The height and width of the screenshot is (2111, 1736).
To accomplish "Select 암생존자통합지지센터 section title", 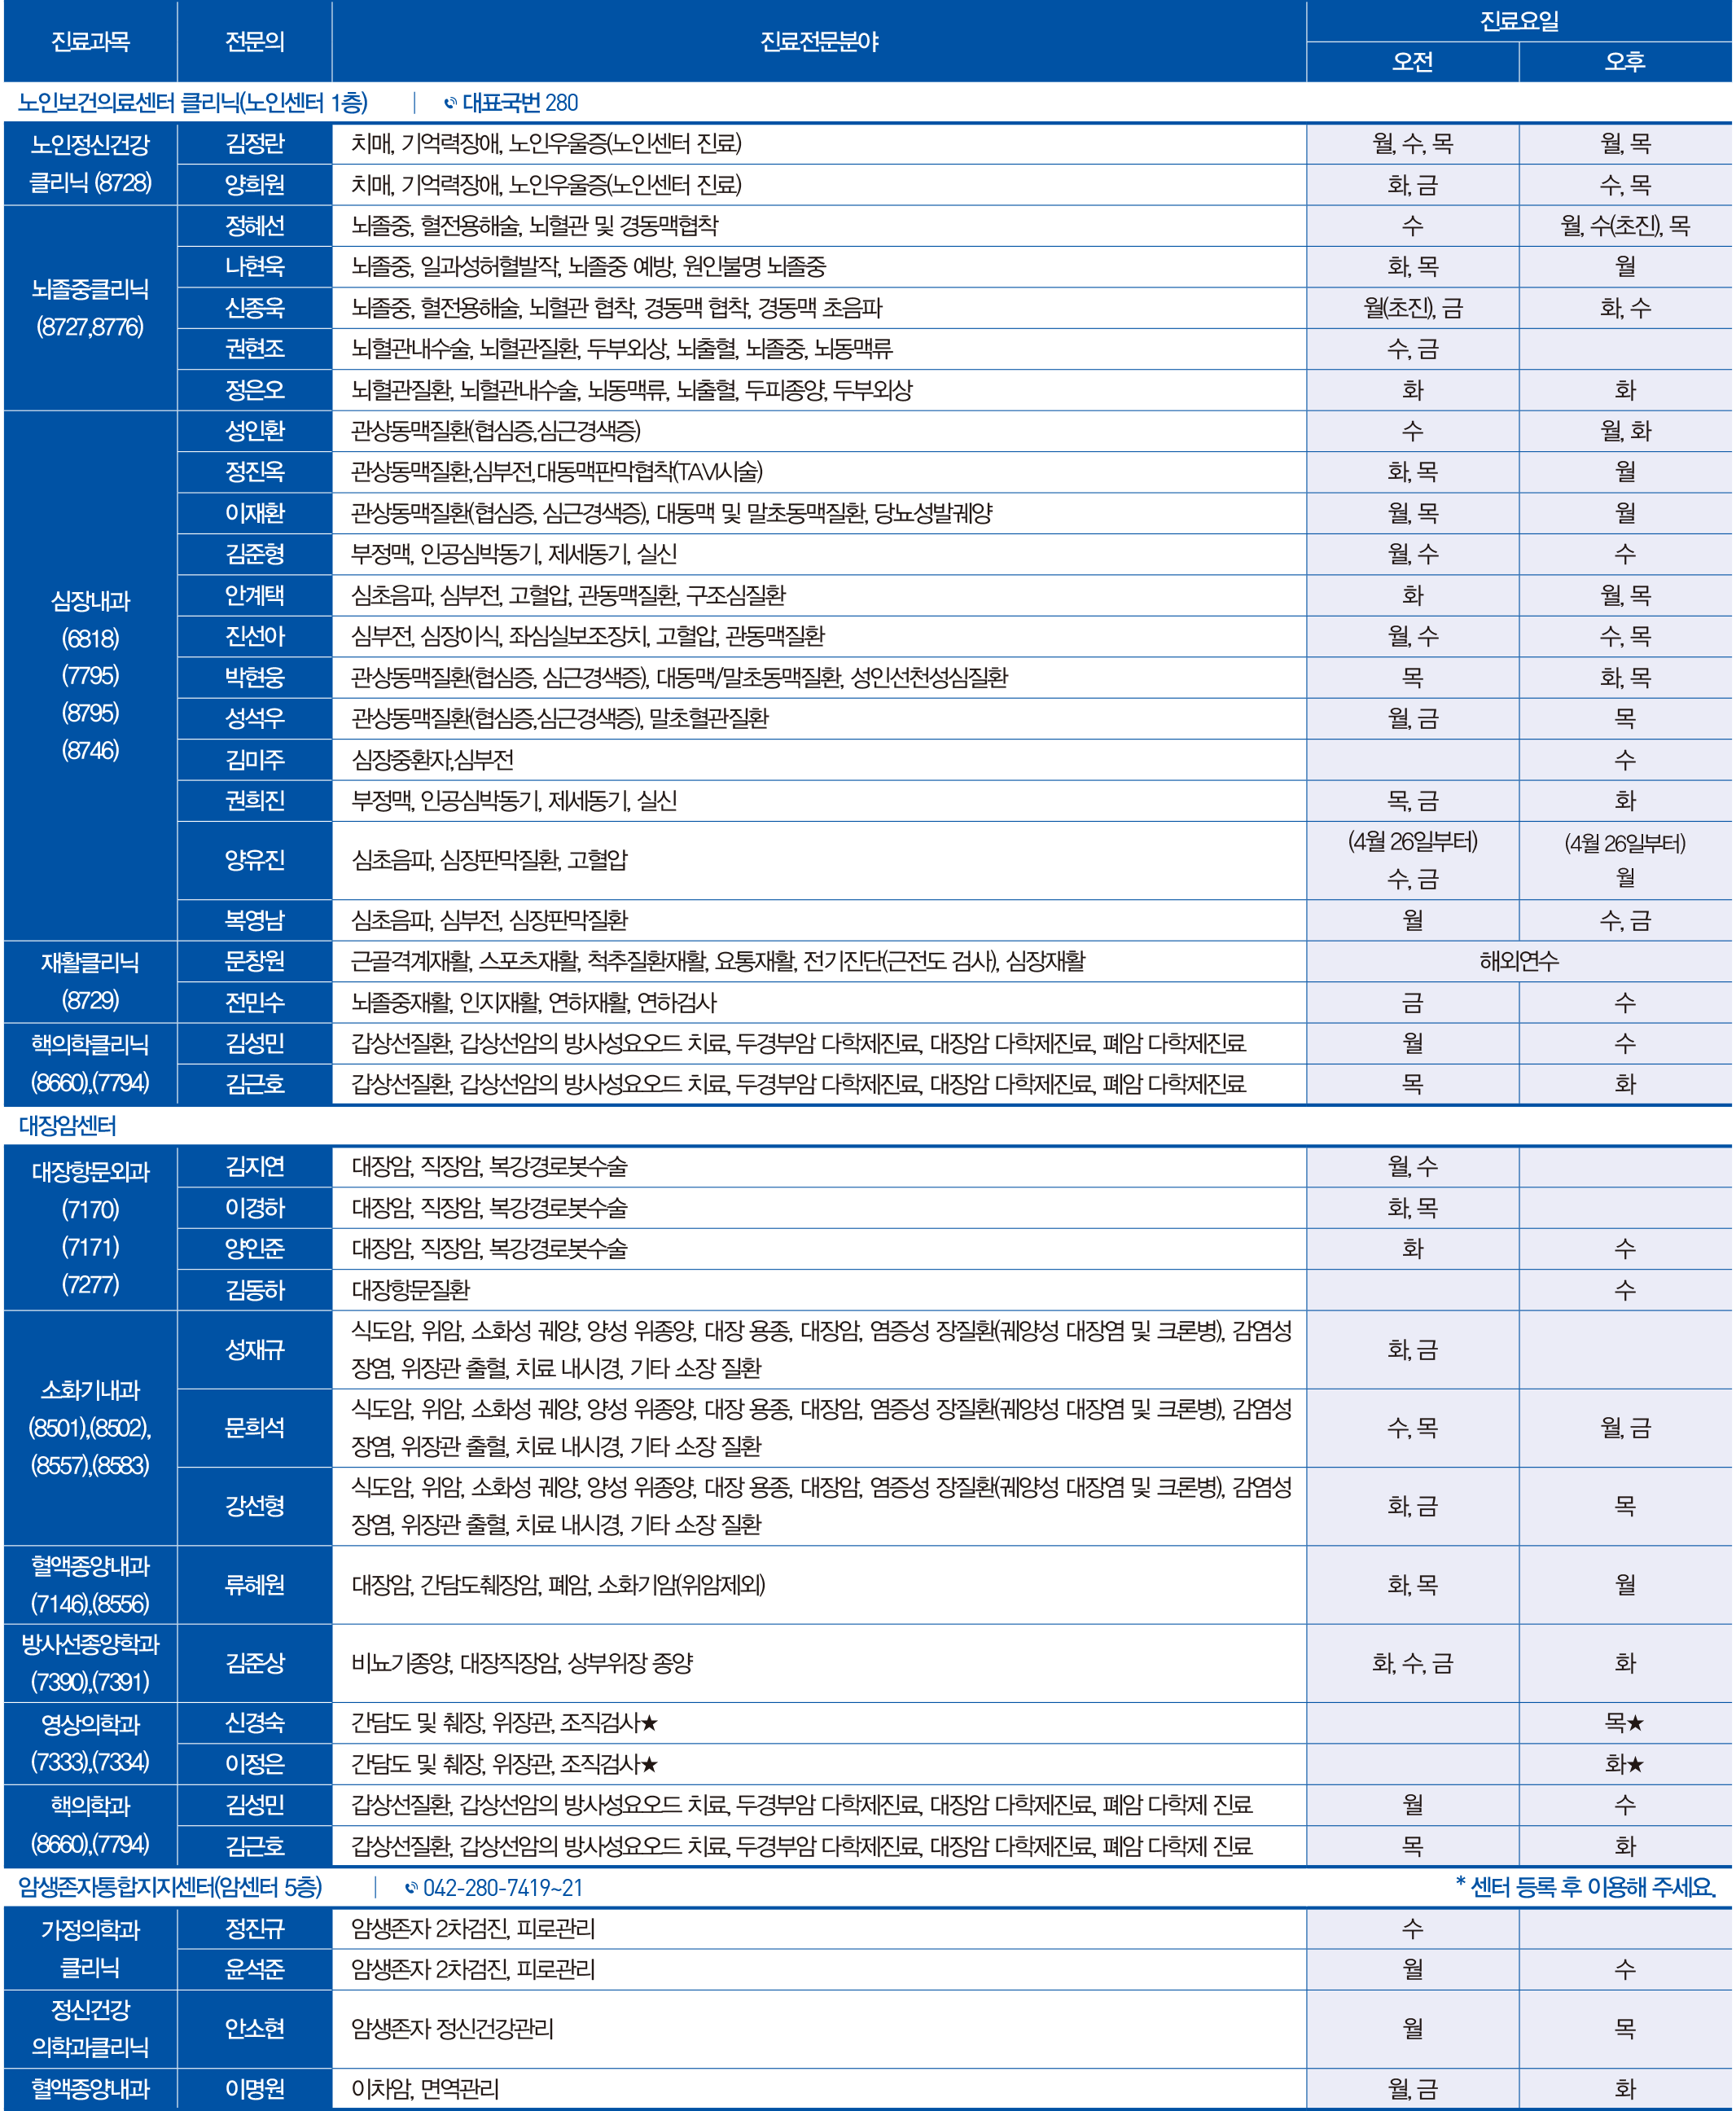I will [170, 1888].
